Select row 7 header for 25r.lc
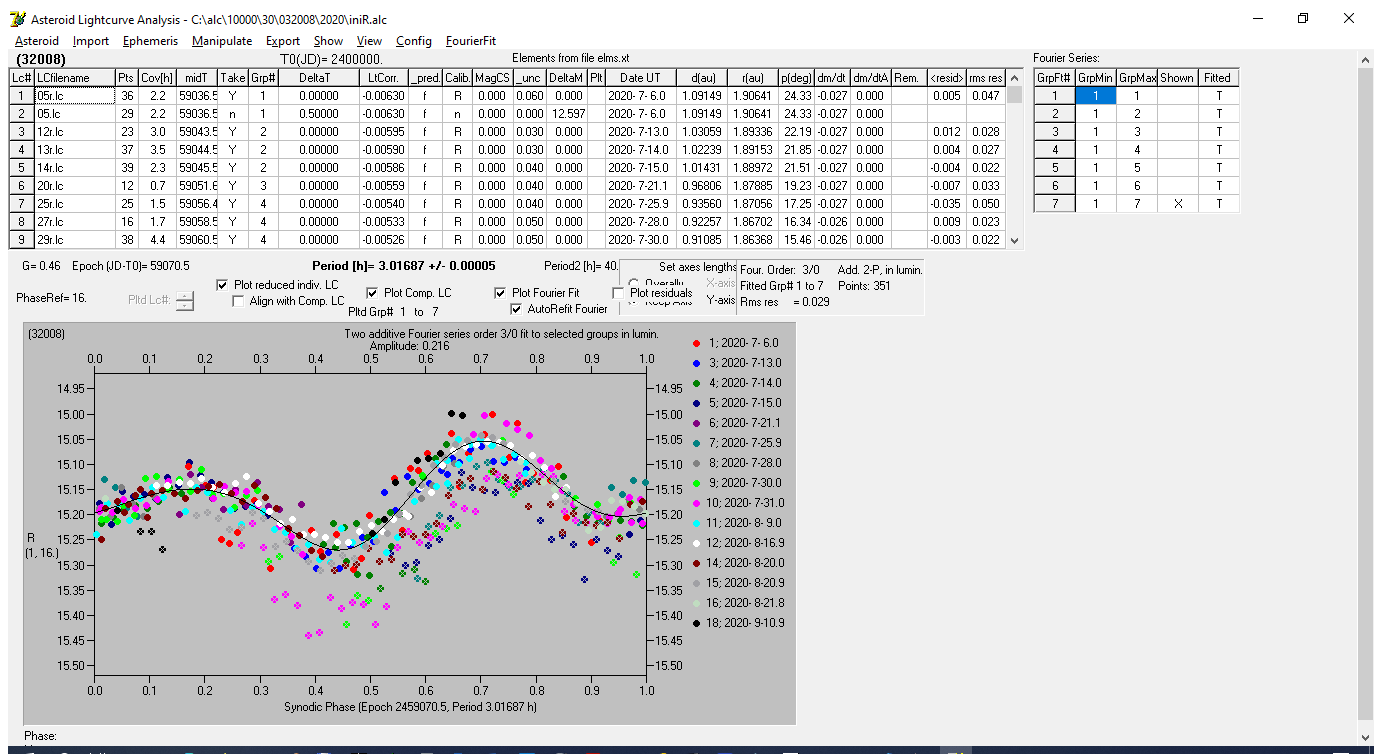 coord(22,204)
